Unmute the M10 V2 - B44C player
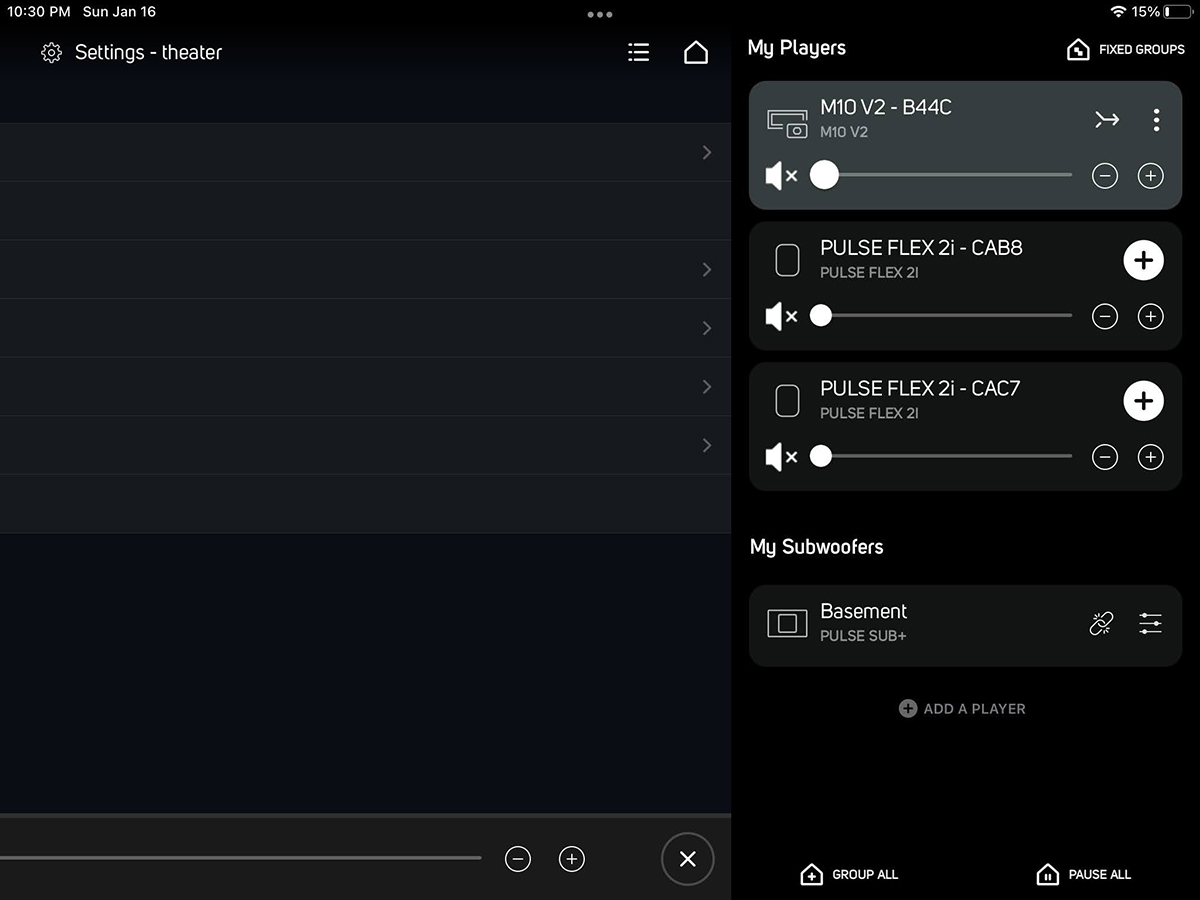The image size is (1200, 900). 781,176
